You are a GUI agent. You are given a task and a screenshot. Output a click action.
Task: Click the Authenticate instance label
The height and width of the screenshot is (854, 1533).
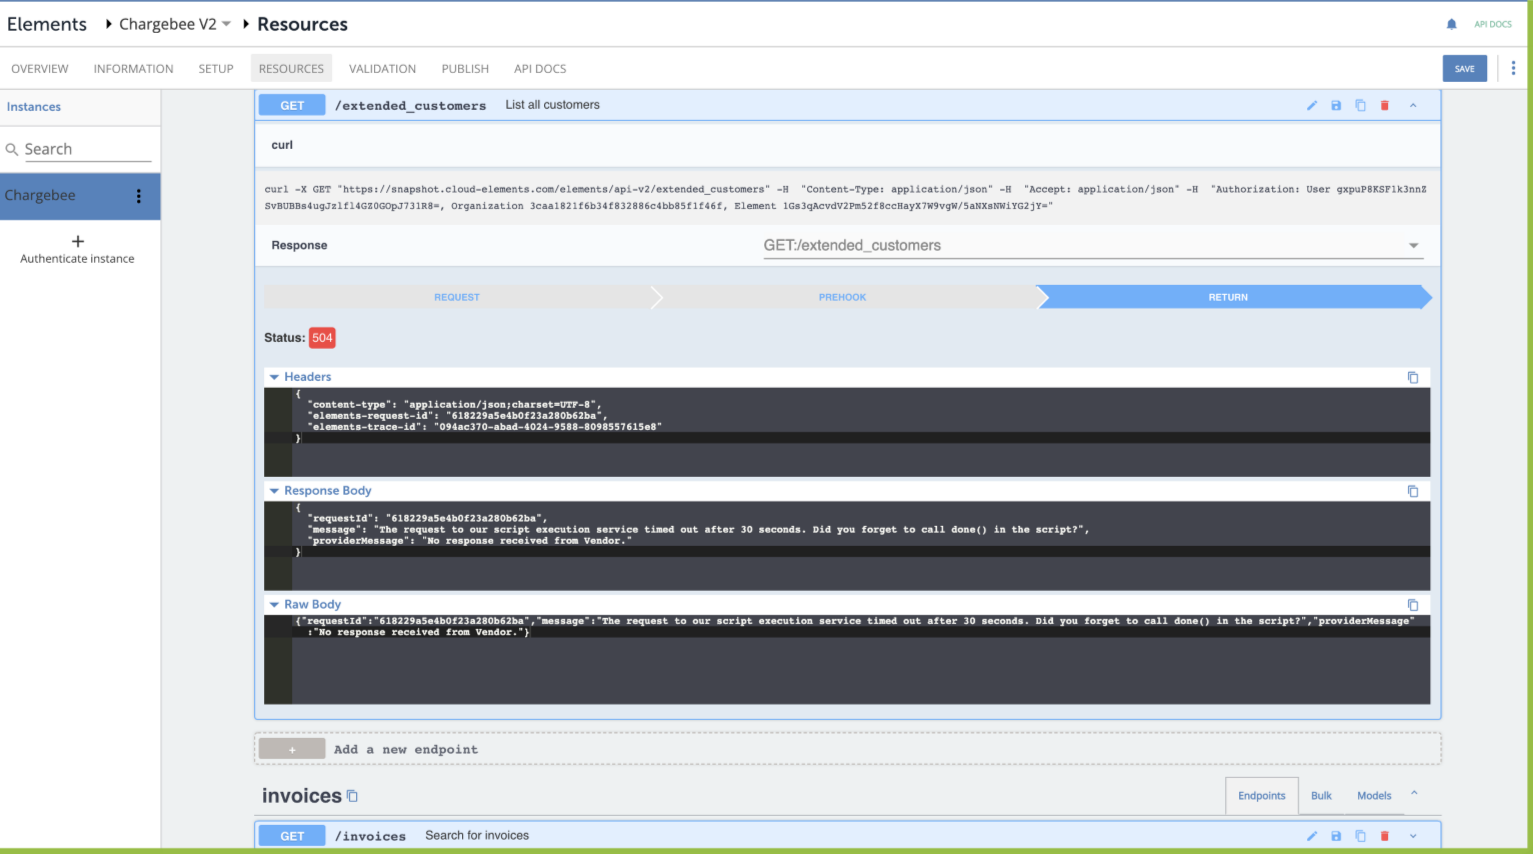click(x=77, y=259)
